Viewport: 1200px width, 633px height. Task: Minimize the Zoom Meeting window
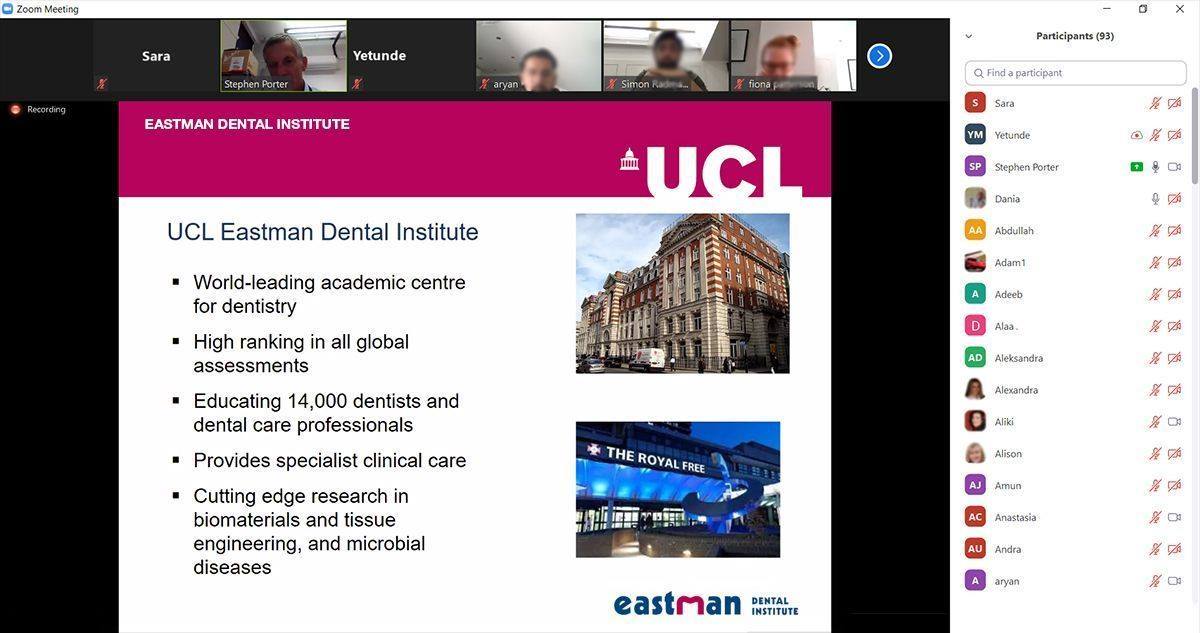[1106, 9]
